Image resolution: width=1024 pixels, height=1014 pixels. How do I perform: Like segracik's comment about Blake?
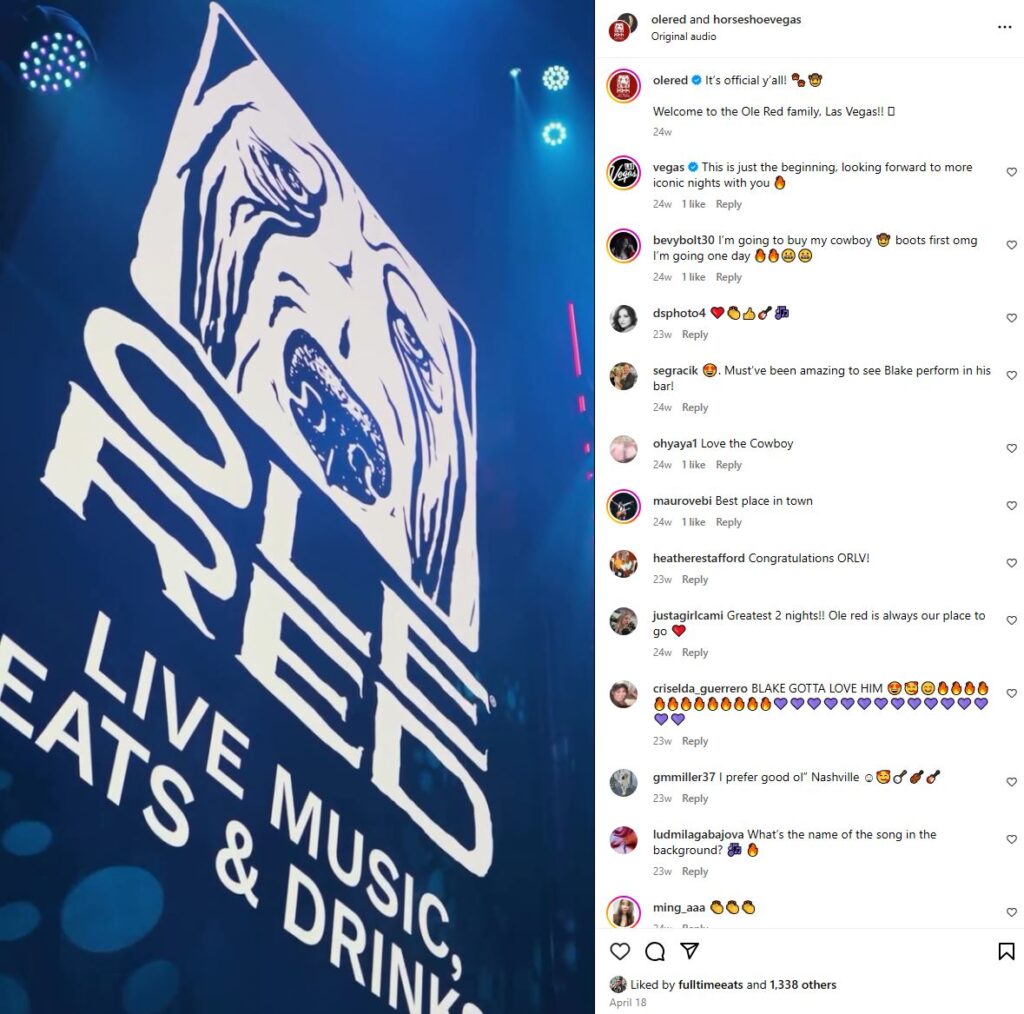click(x=1012, y=375)
